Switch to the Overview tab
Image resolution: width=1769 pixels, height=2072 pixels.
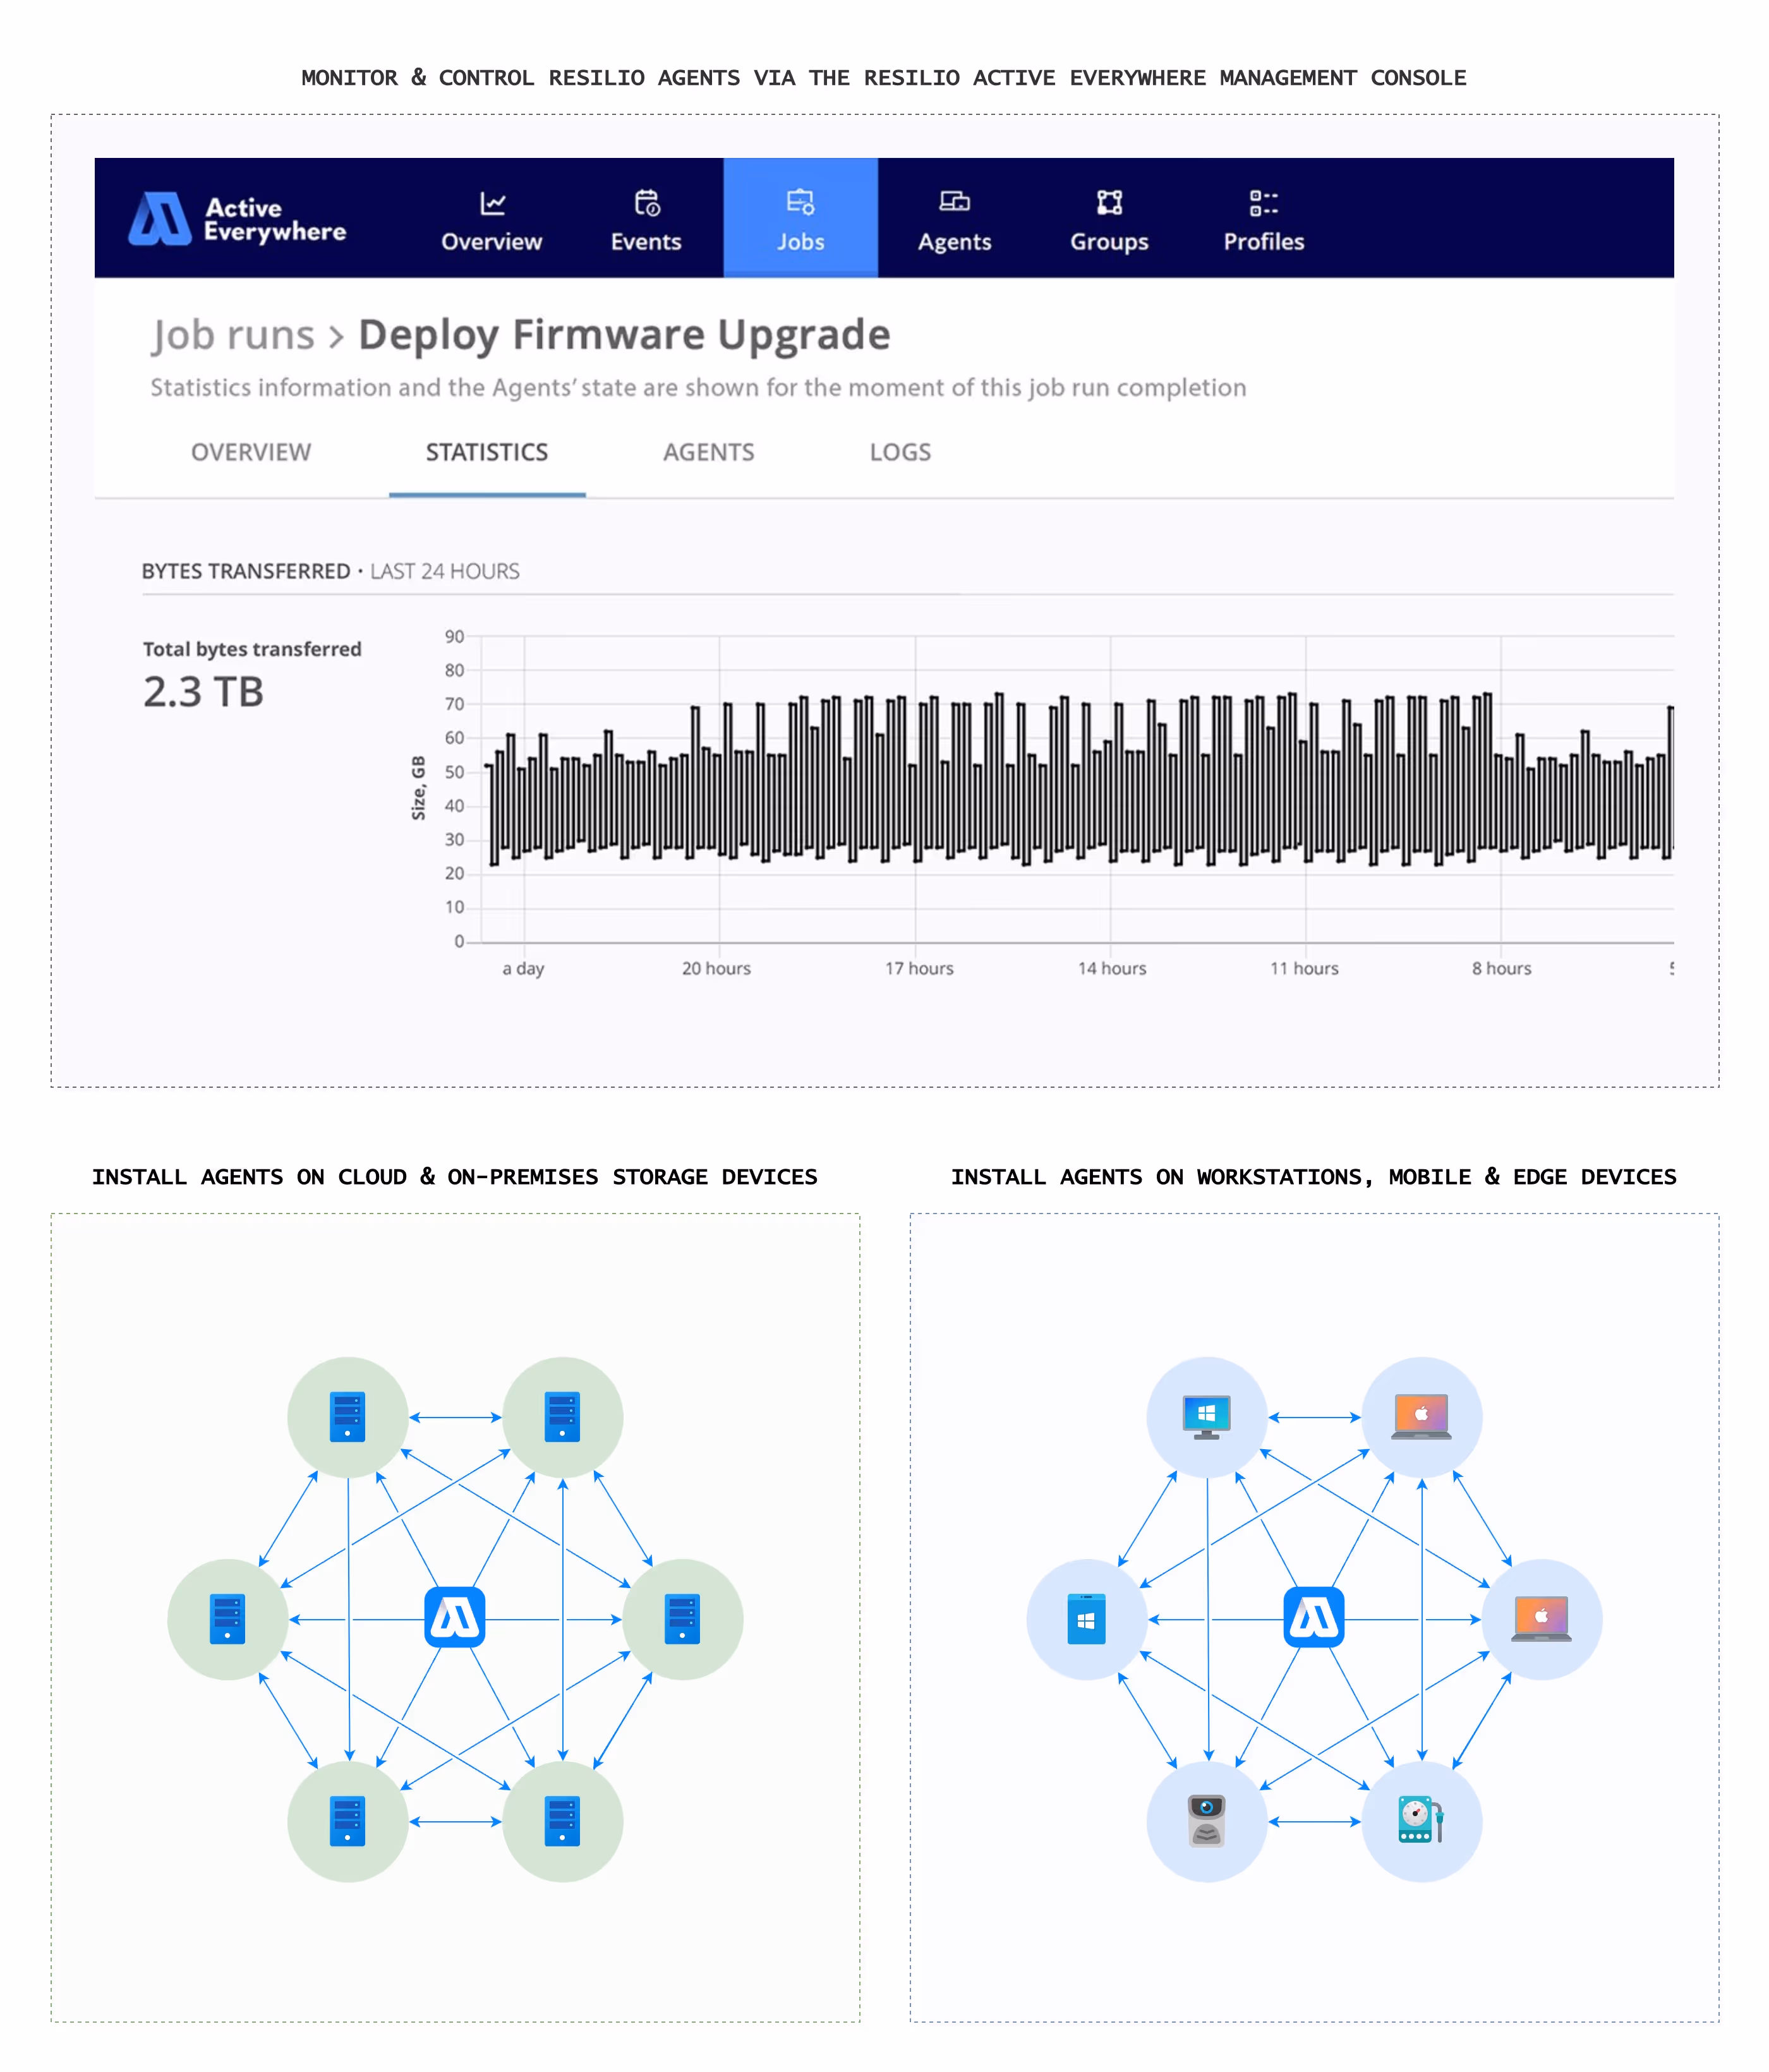pyautogui.click(x=251, y=452)
